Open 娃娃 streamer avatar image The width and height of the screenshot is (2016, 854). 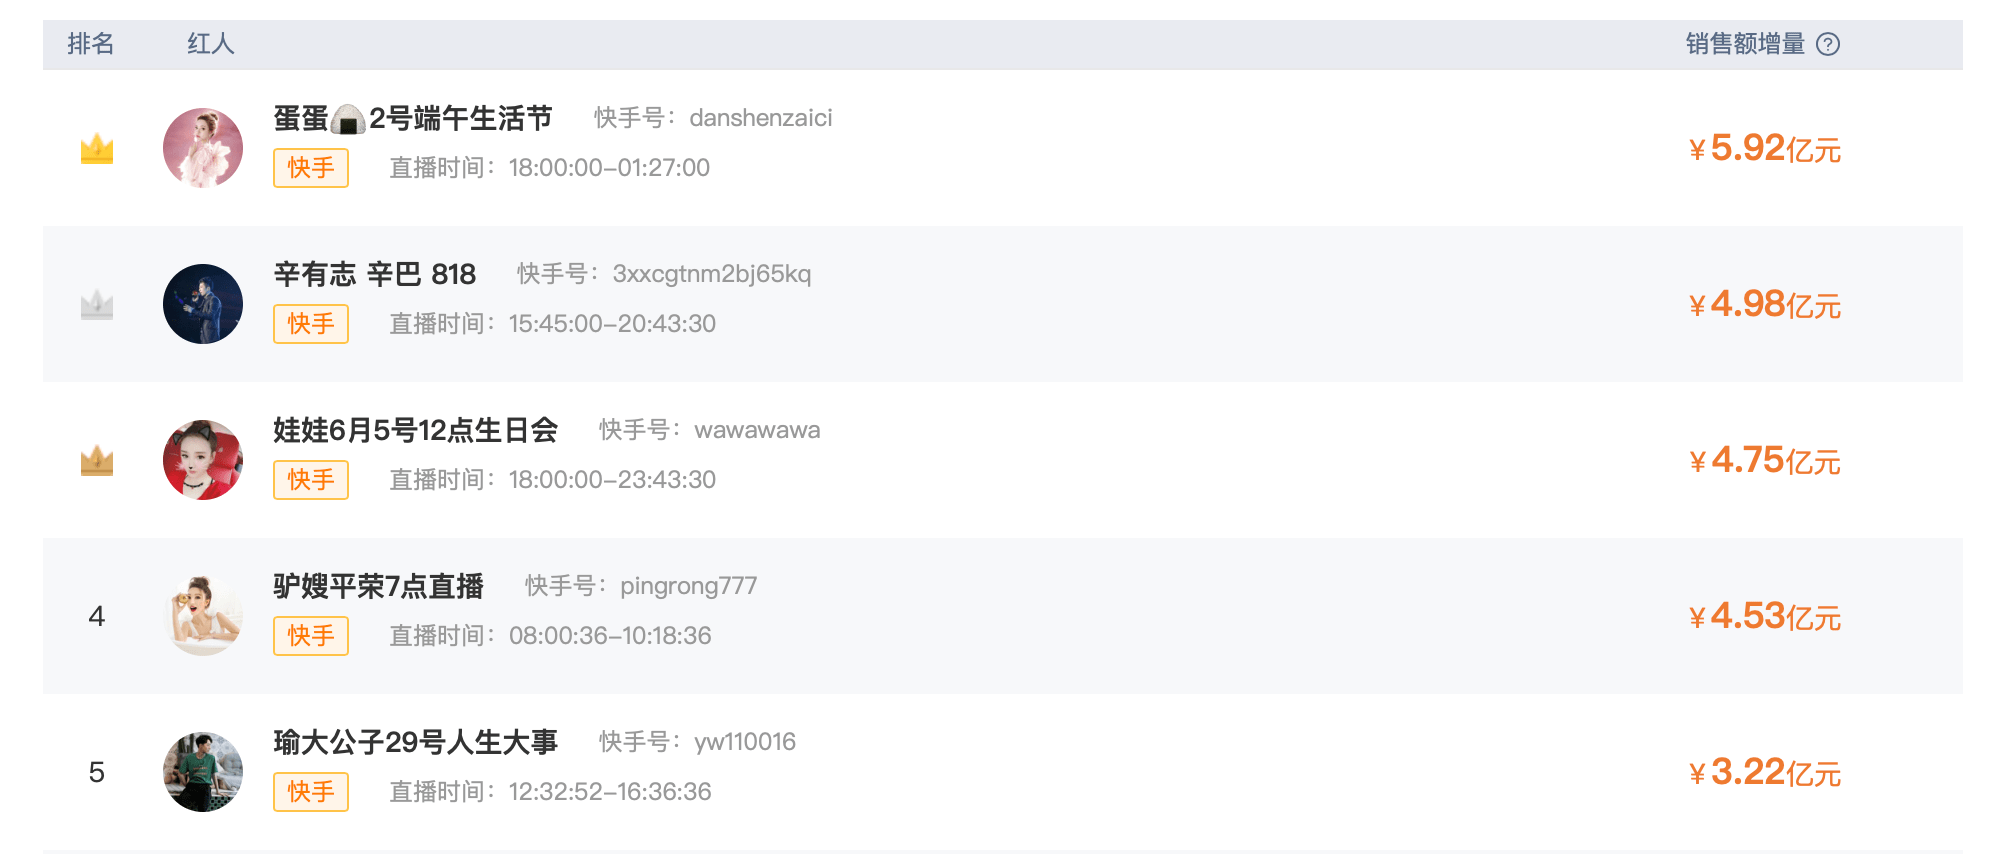click(x=203, y=460)
